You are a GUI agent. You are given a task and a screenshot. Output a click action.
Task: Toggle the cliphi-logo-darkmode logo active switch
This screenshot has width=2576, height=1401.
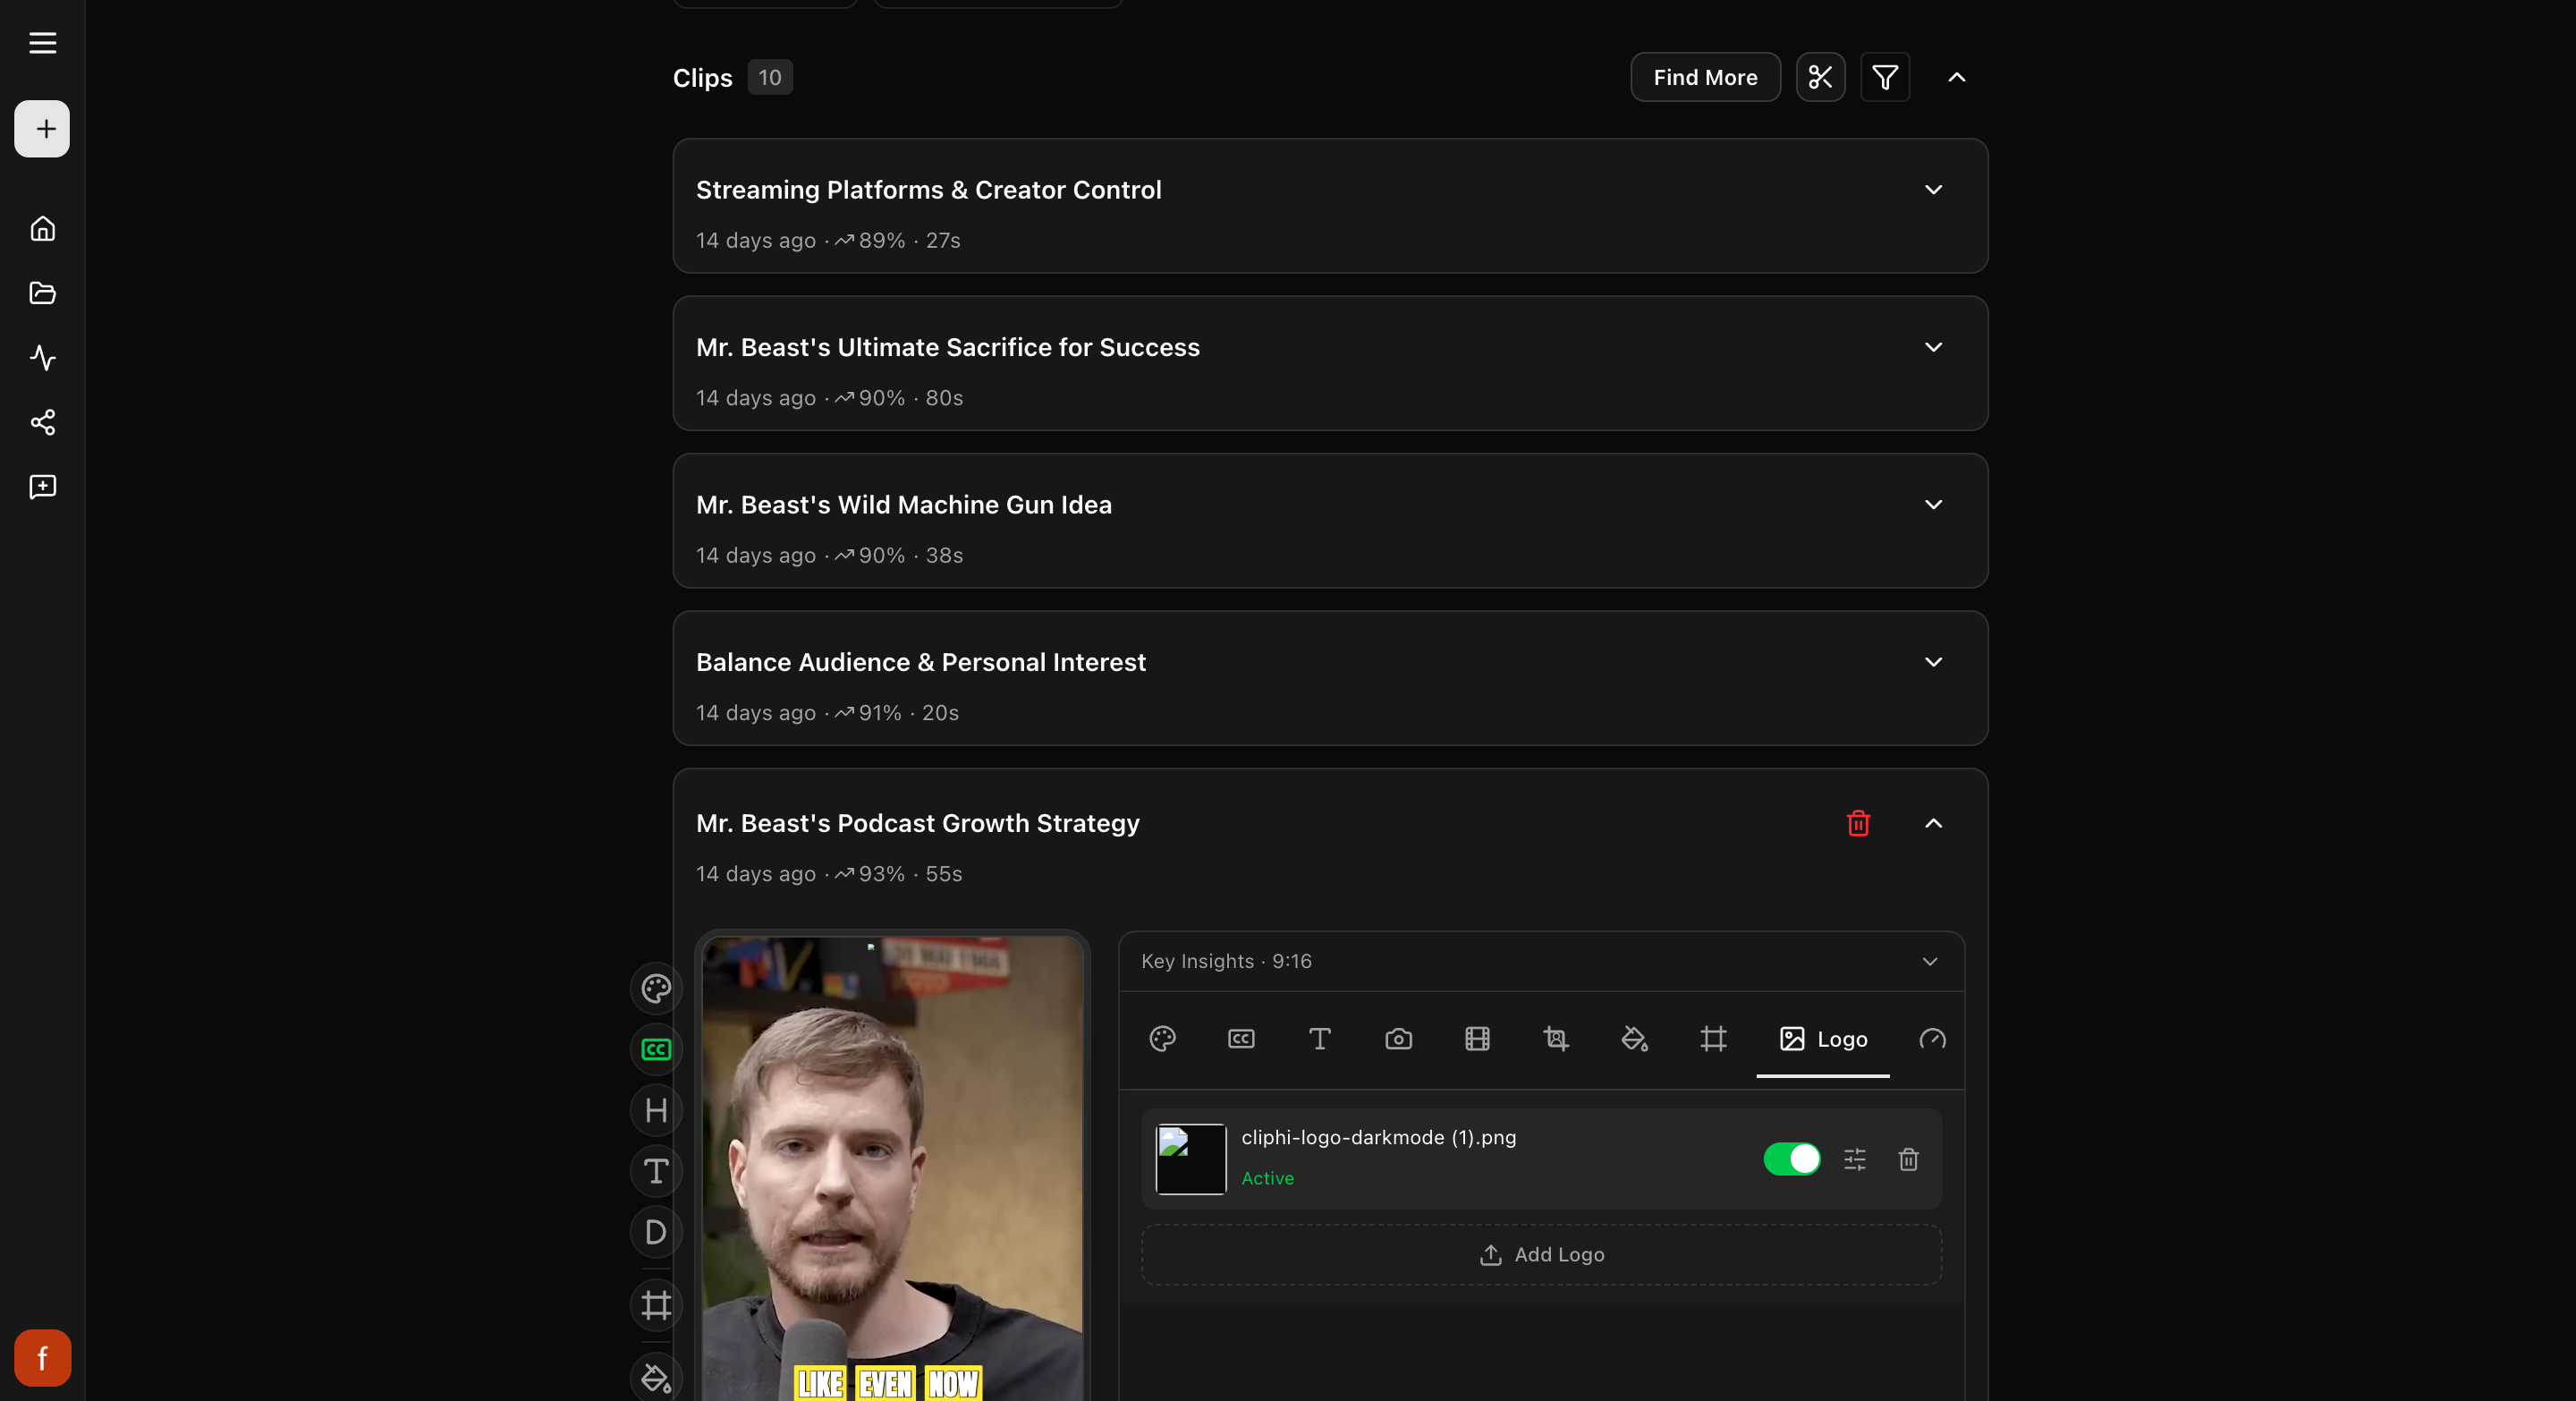[1791, 1159]
